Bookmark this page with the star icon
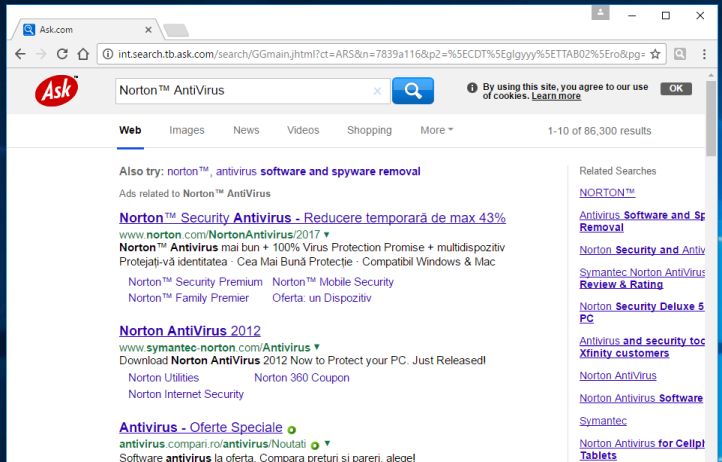The height and width of the screenshot is (462, 722). pos(655,54)
